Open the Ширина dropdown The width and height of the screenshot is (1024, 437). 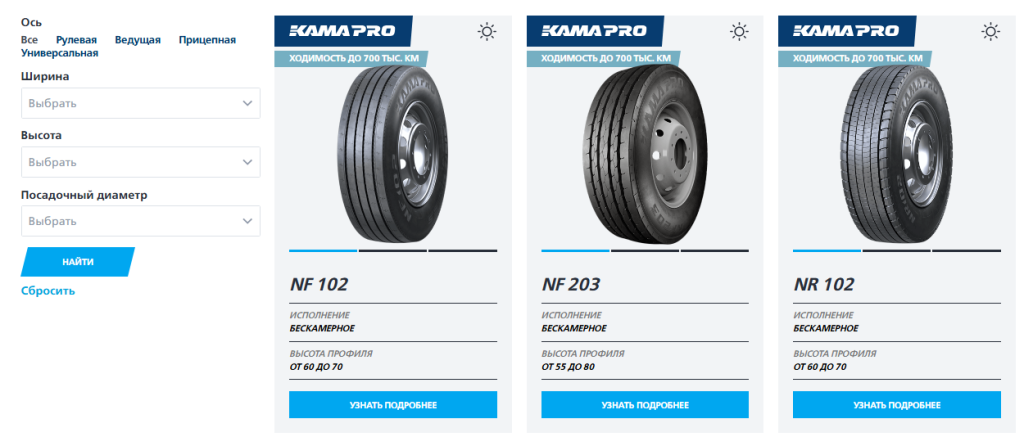tap(140, 103)
